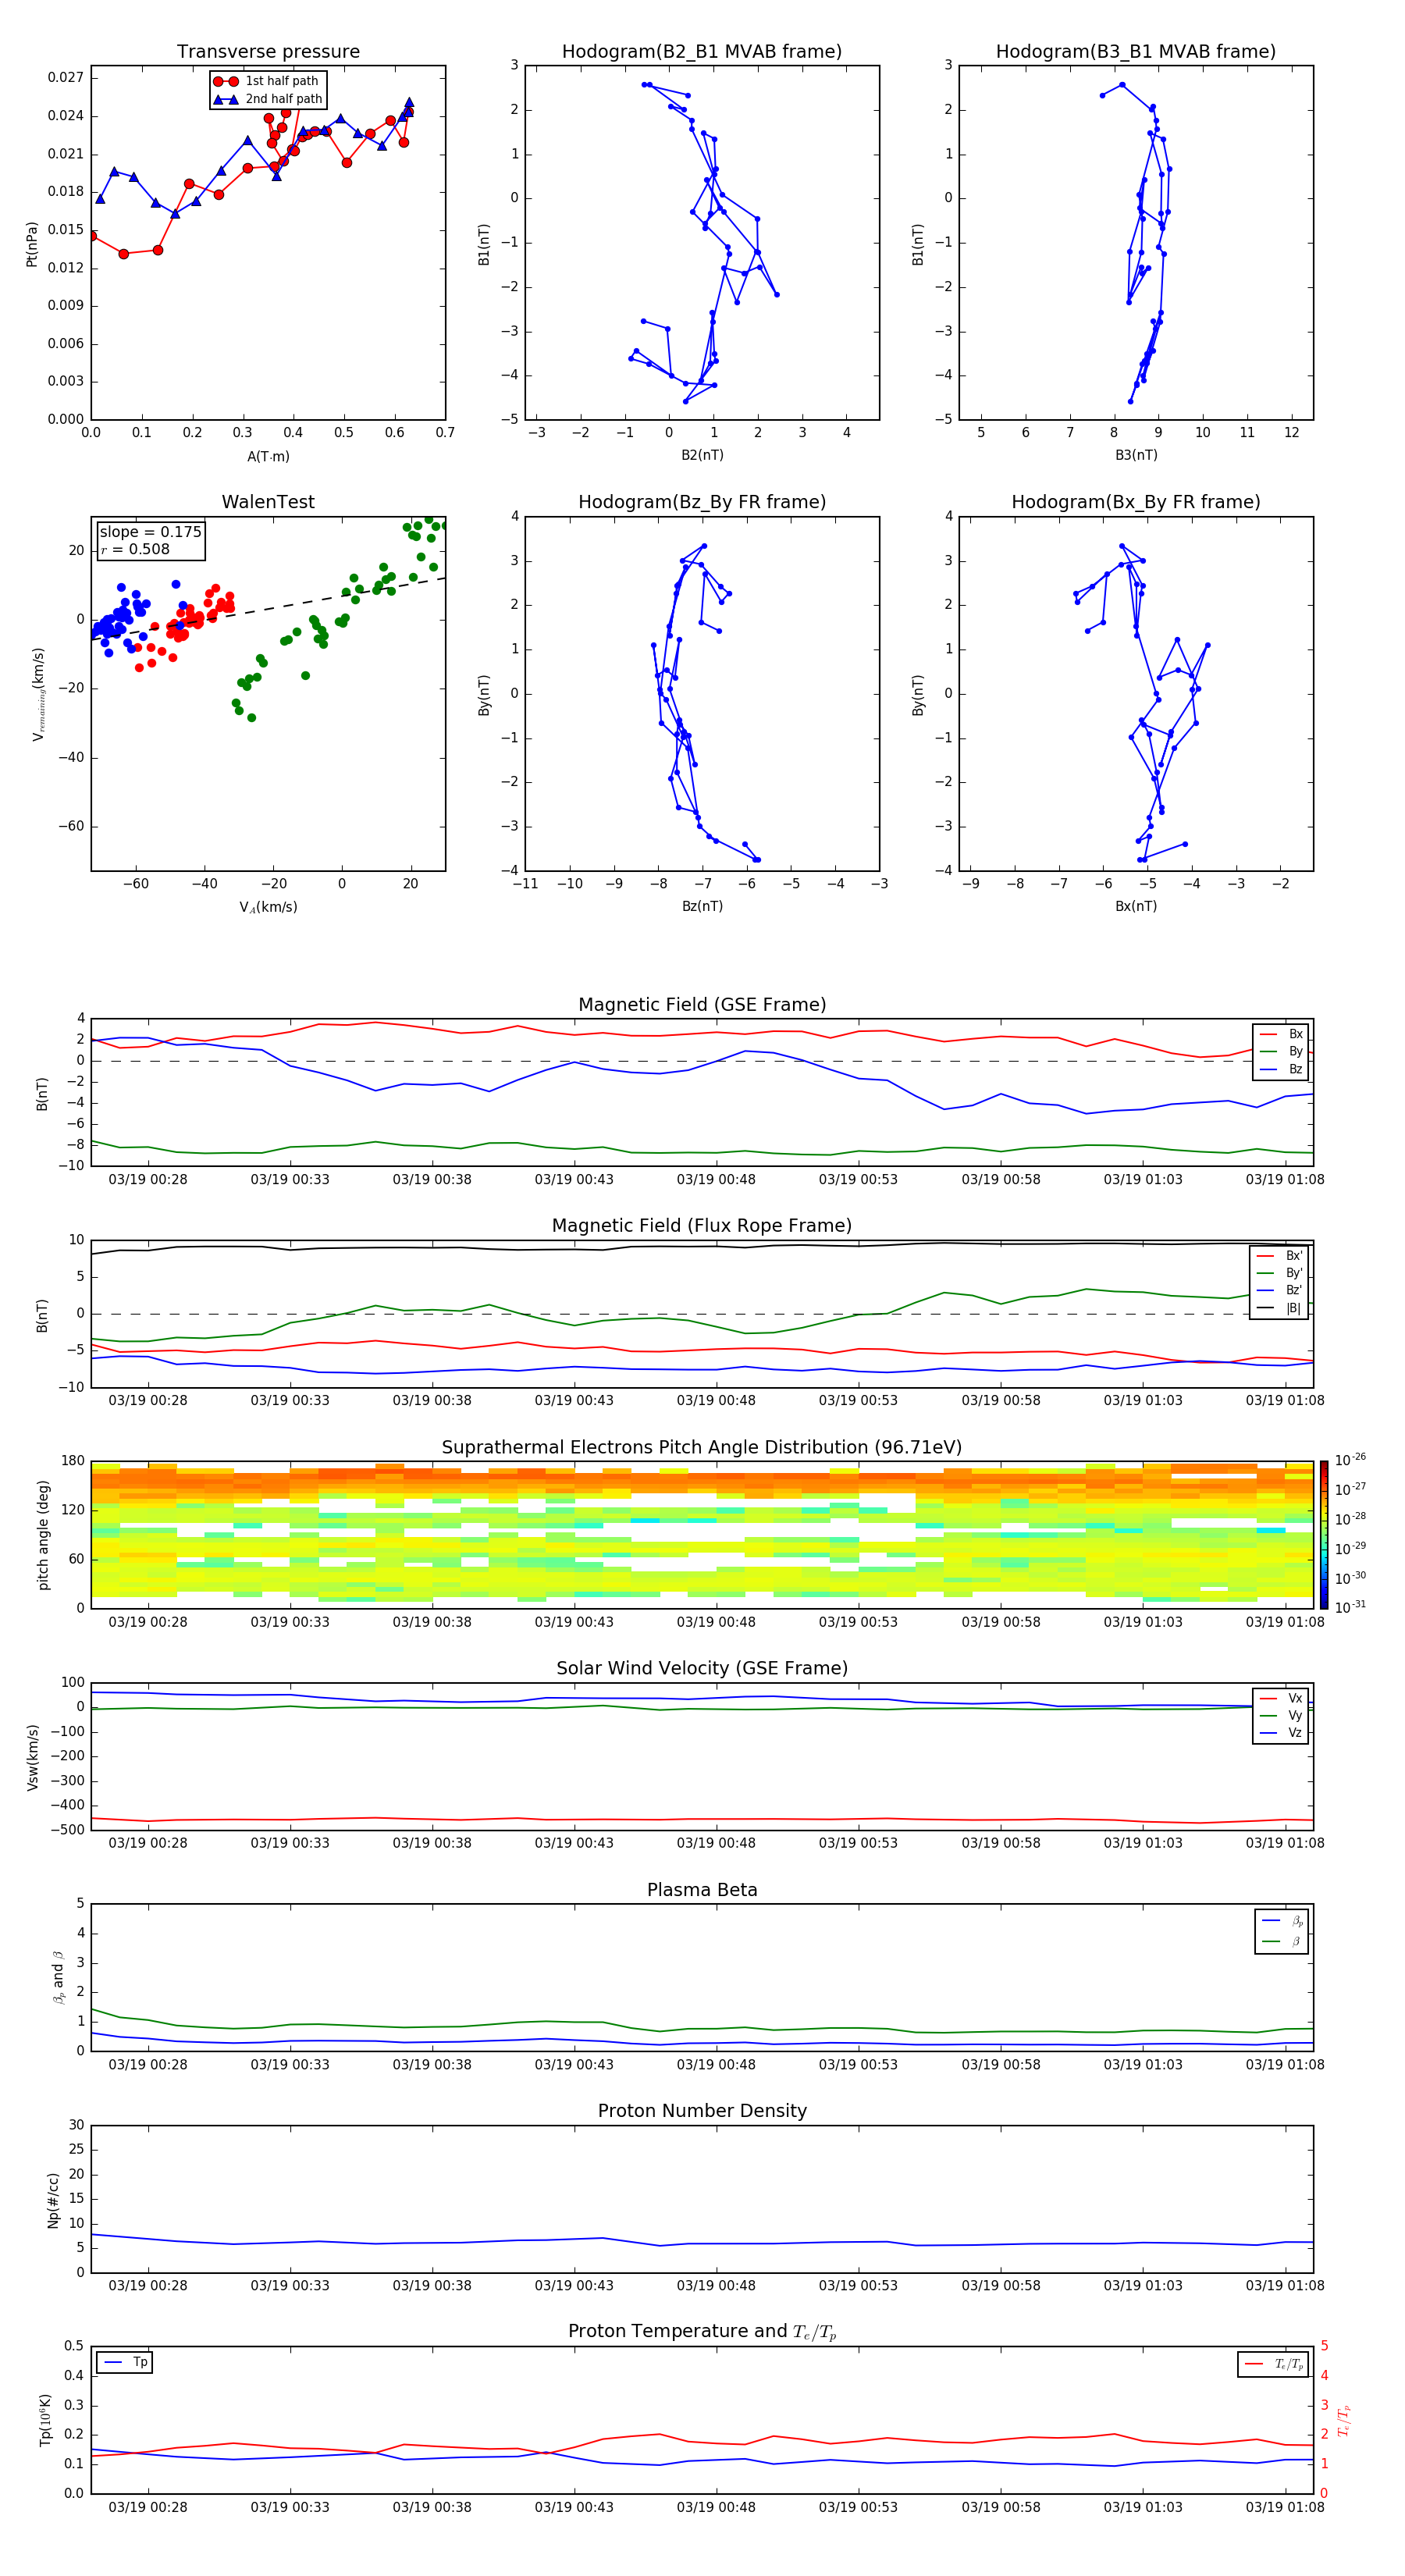This screenshot has width=1405, height=2576.
Task: Click 'r = 0.508' annotation text
Action: tap(135, 549)
